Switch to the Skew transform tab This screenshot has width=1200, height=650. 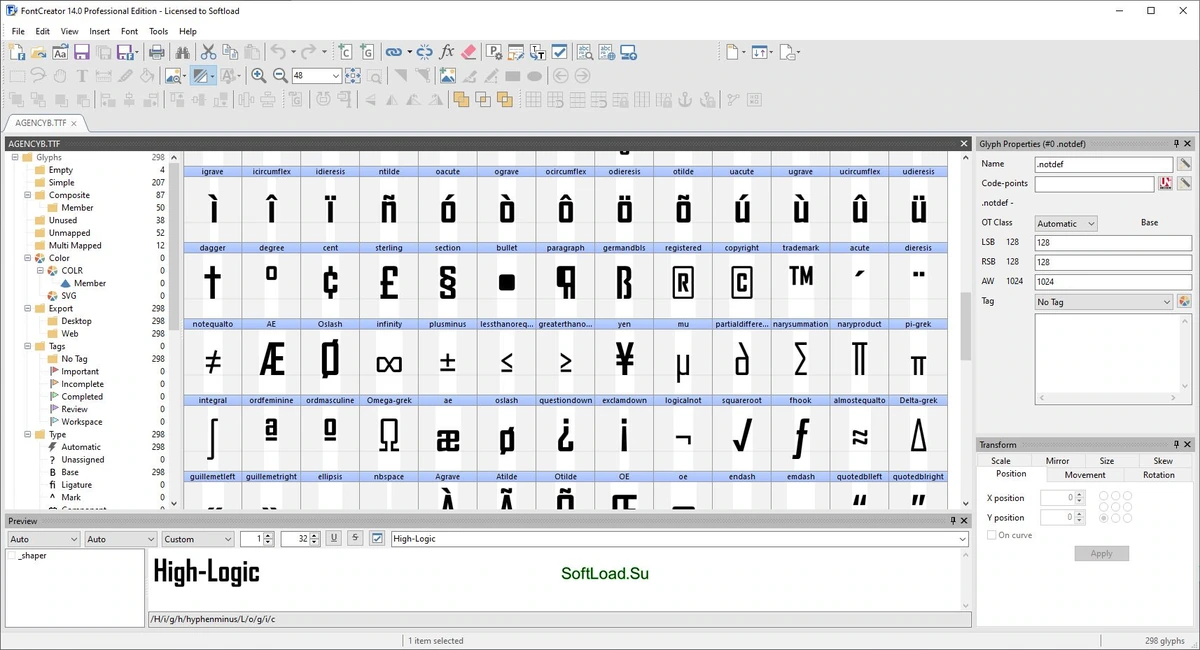1163,461
